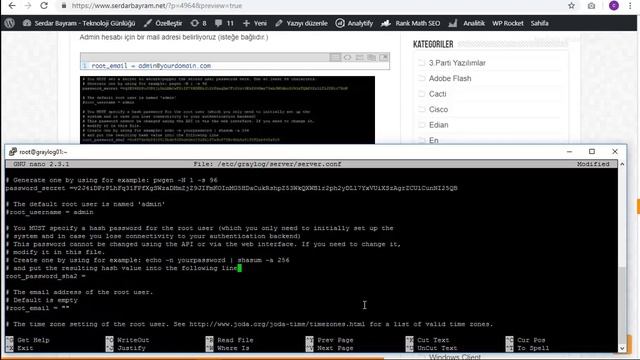Image resolution: width=640 pixels, height=360 pixels.
Task: Open Chrome's three-dot menu
Action: [630, 6]
